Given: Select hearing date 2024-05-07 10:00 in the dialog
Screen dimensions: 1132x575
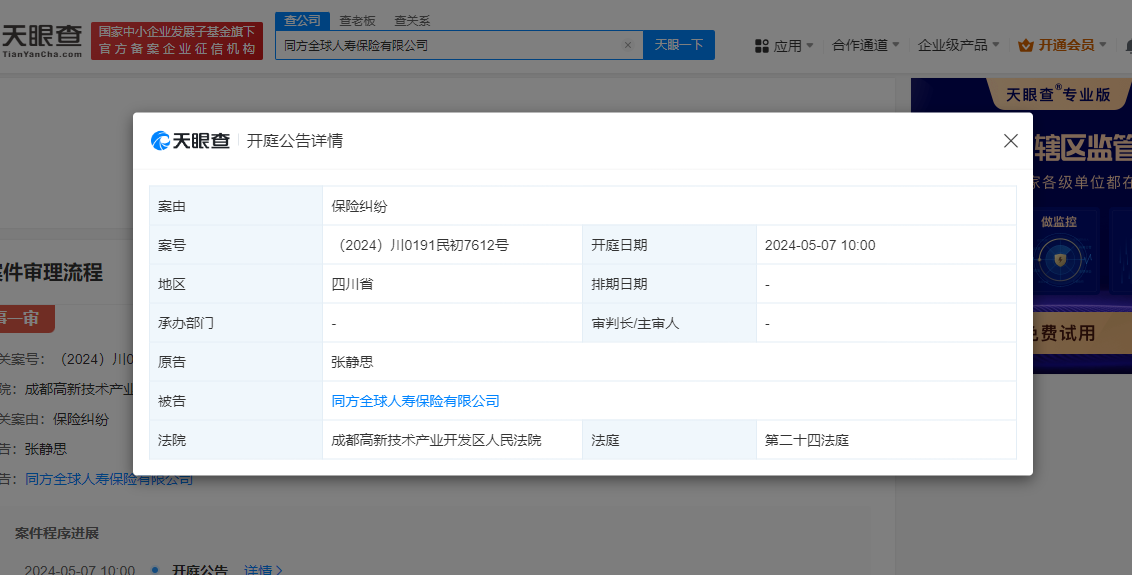Looking at the screenshot, I should (820, 245).
